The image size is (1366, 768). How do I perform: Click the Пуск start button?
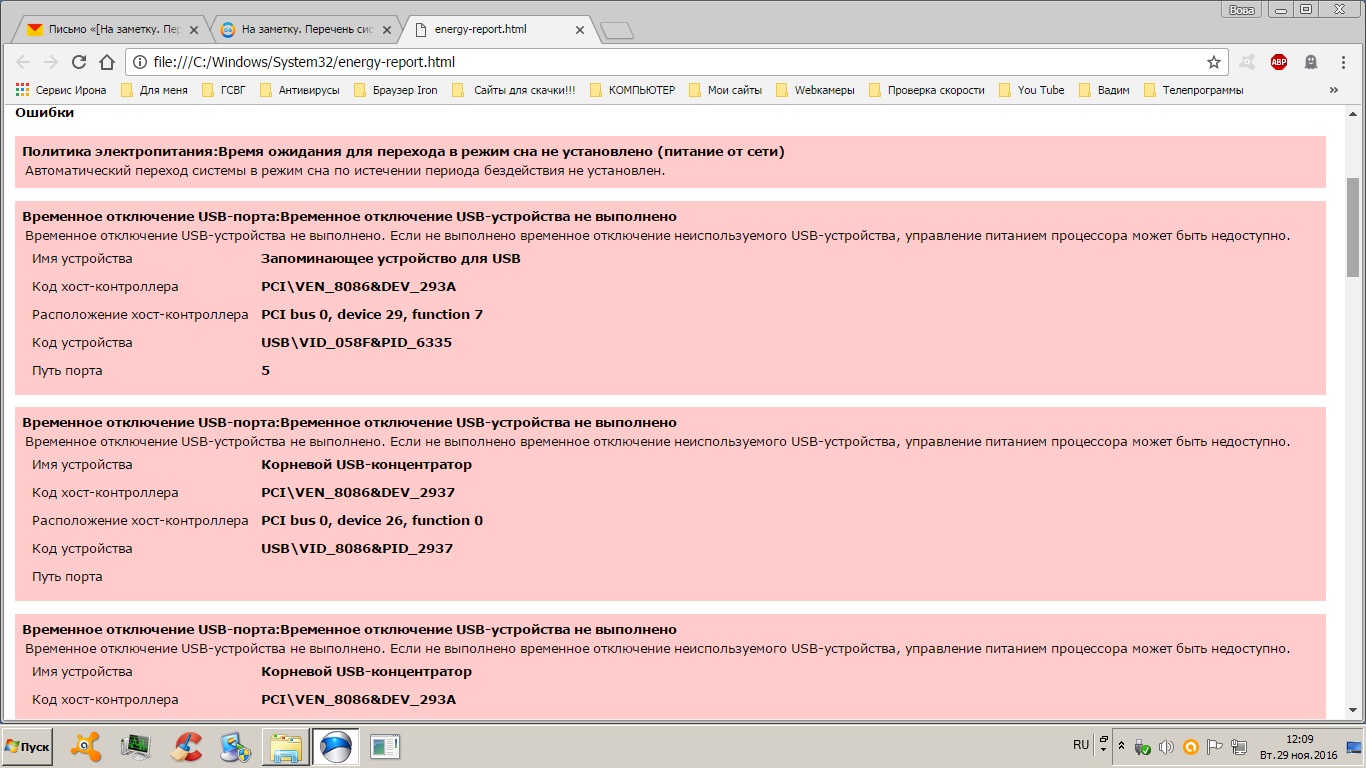pos(27,747)
